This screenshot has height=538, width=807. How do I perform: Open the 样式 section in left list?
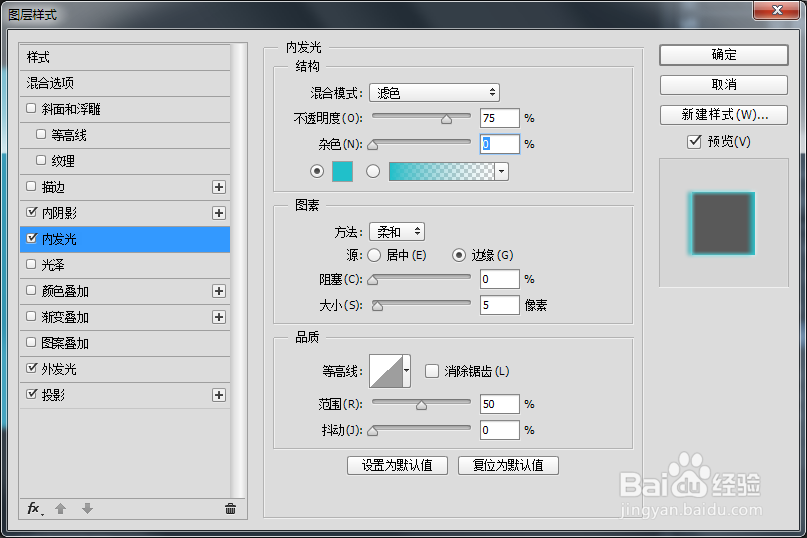[125, 57]
